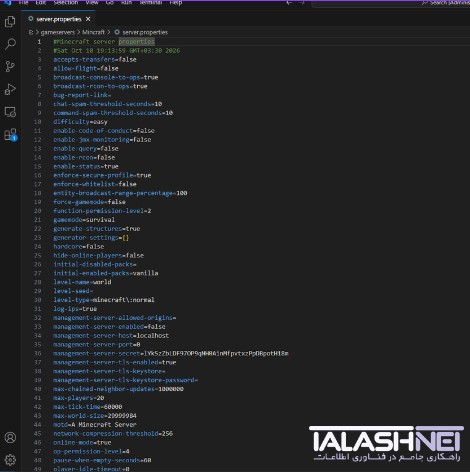
Task: Click the line 'generate-structures=true'
Action: tap(97, 229)
